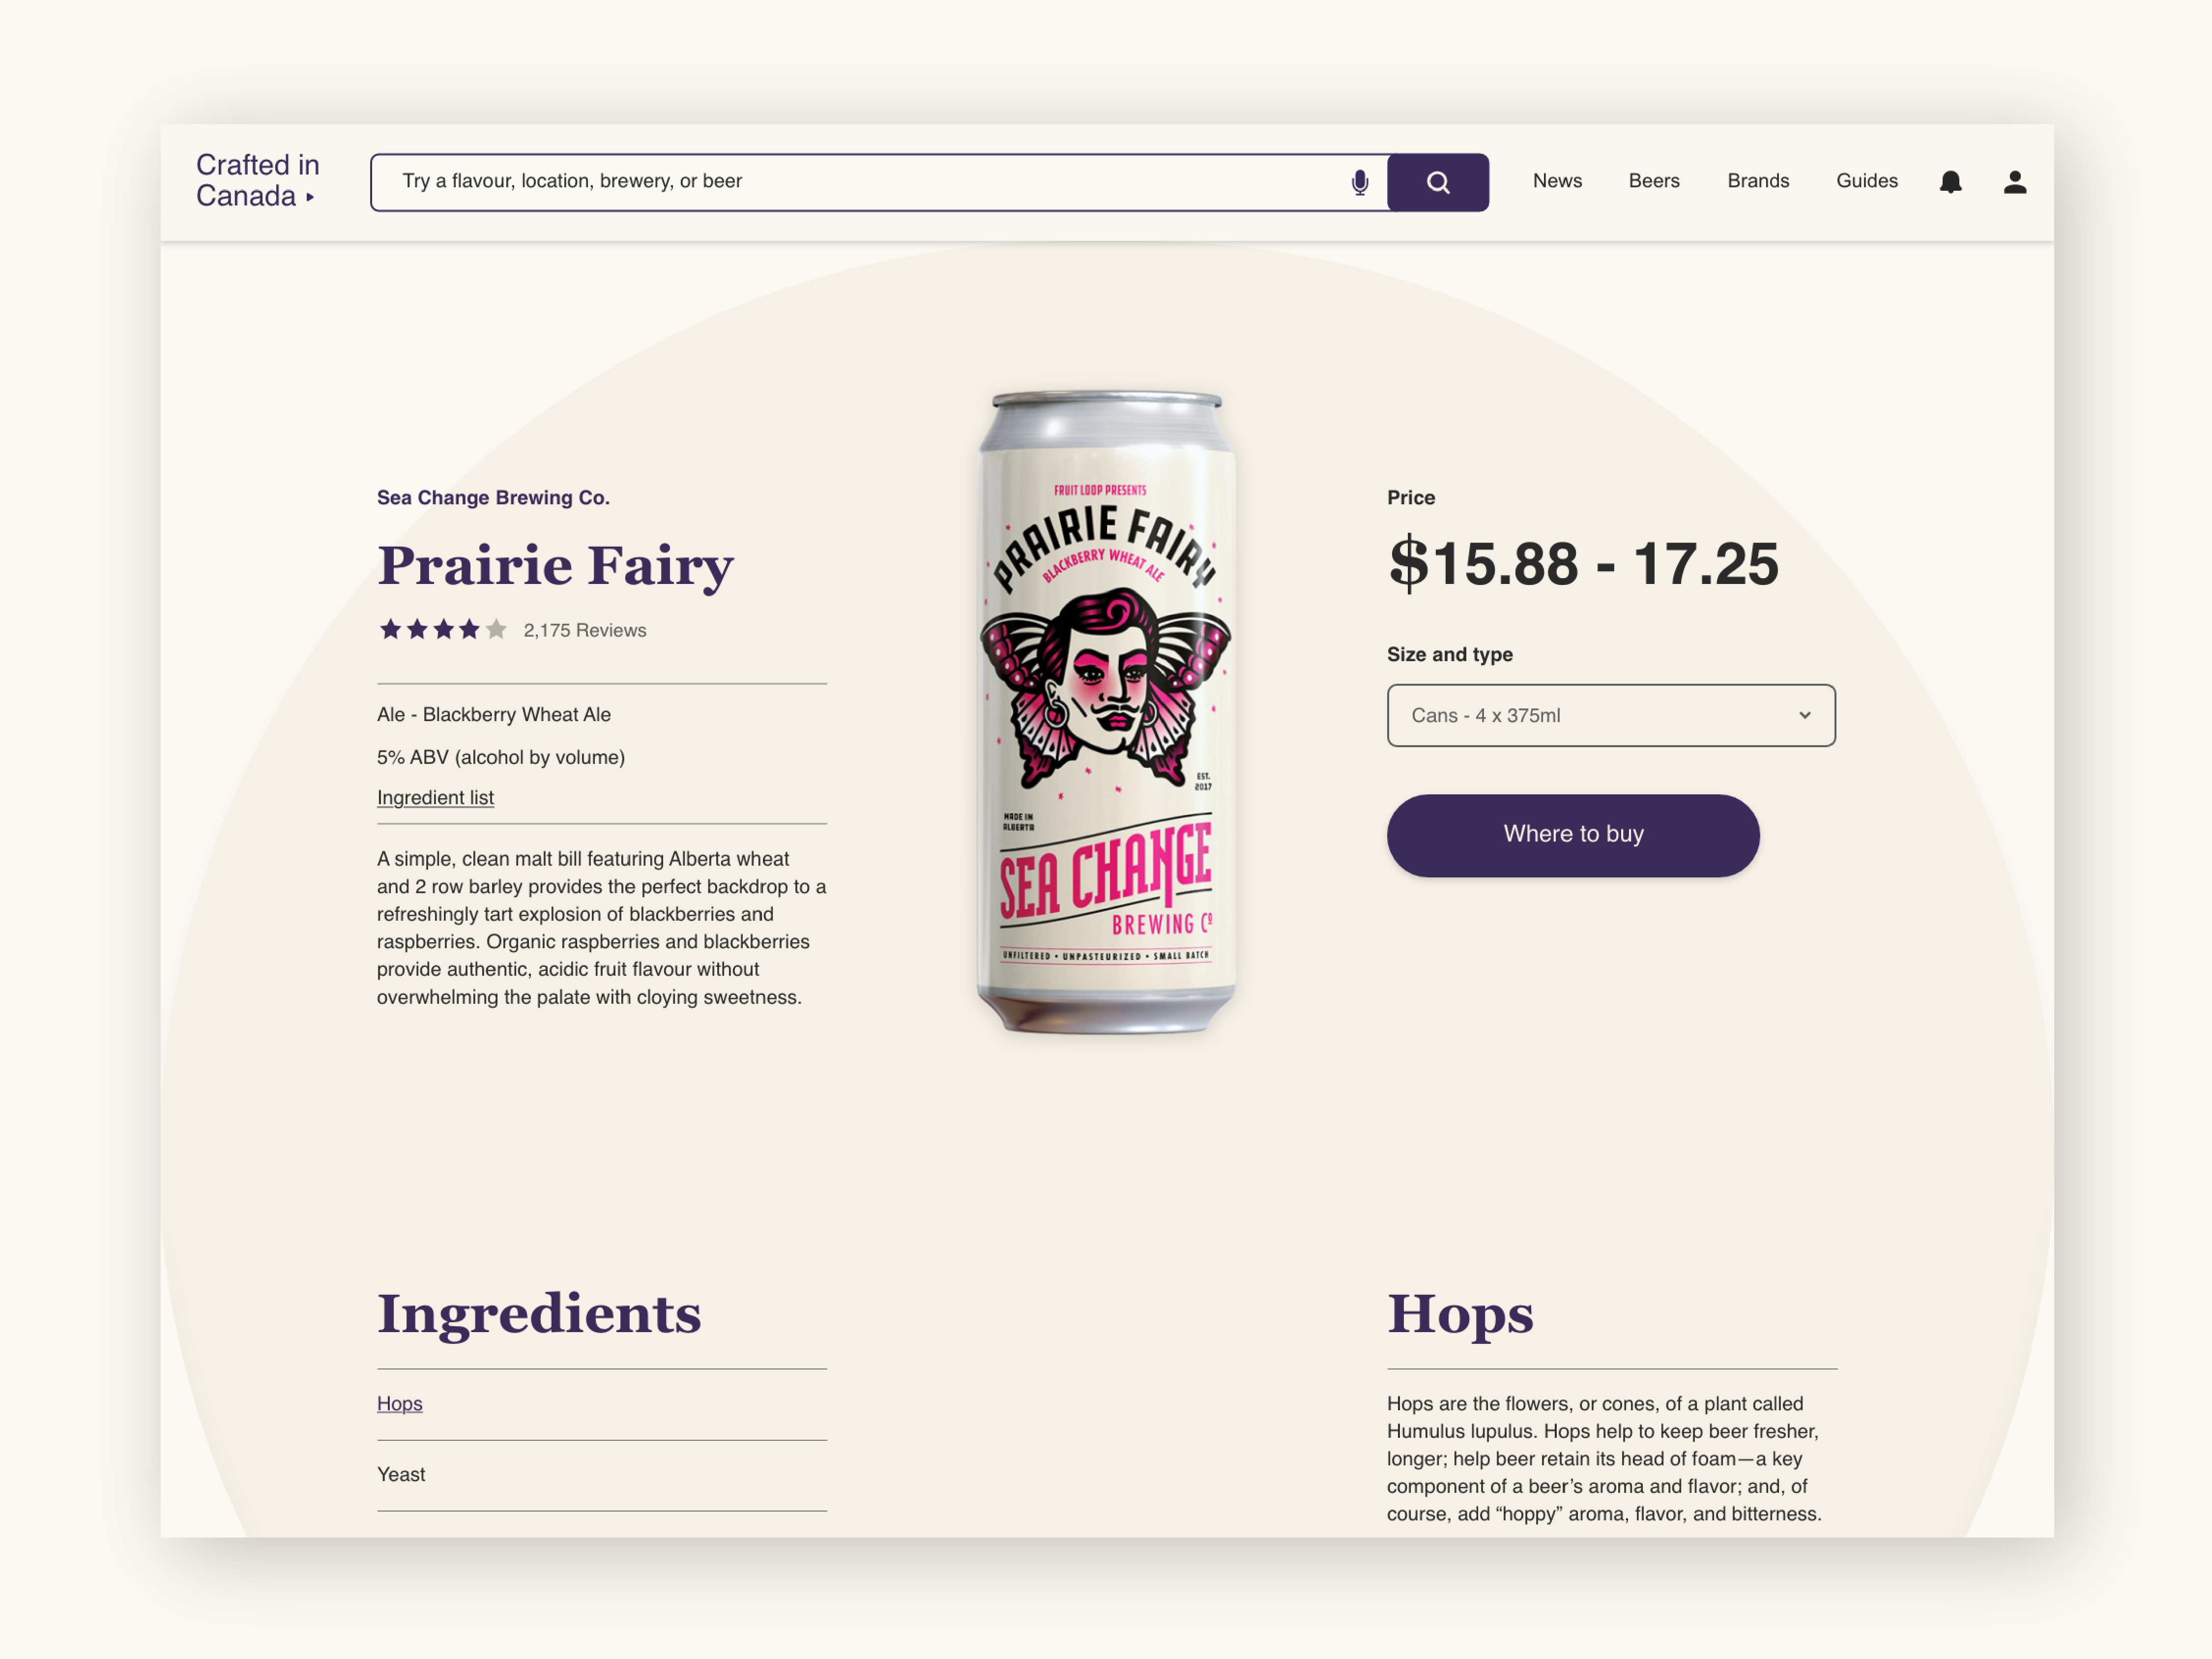Open the Hops ingredient link
This screenshot has height=1659, width=2212.
tap(399, 1403)
